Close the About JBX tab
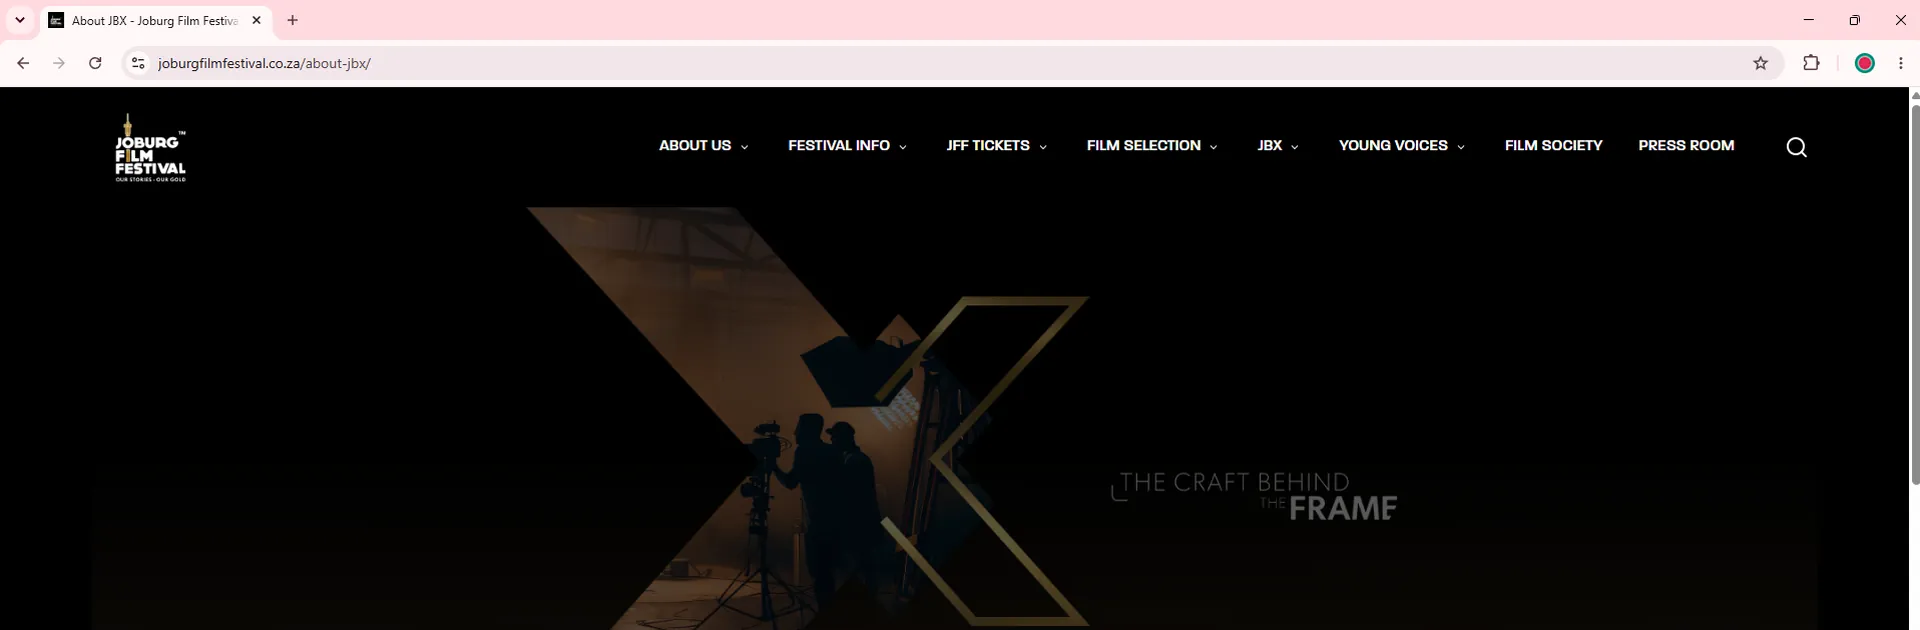 click(x=257, y=20)
